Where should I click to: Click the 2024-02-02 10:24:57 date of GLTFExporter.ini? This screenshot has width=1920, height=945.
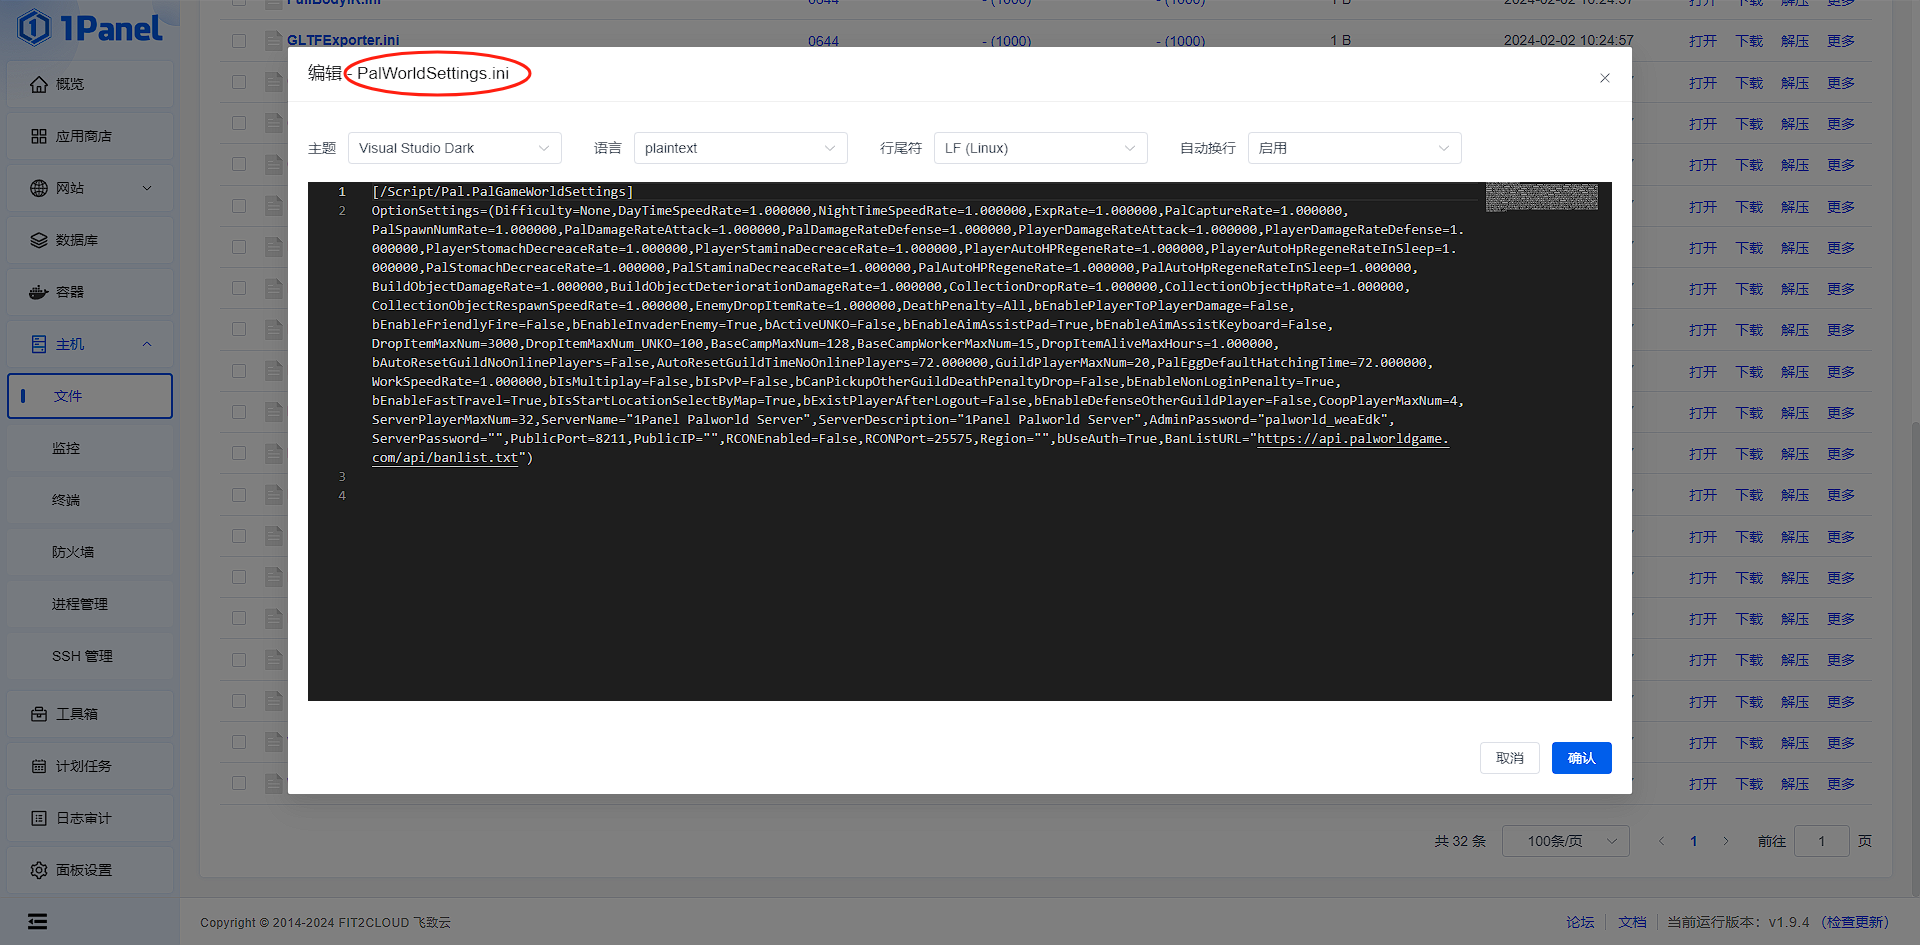point(1568,41)
